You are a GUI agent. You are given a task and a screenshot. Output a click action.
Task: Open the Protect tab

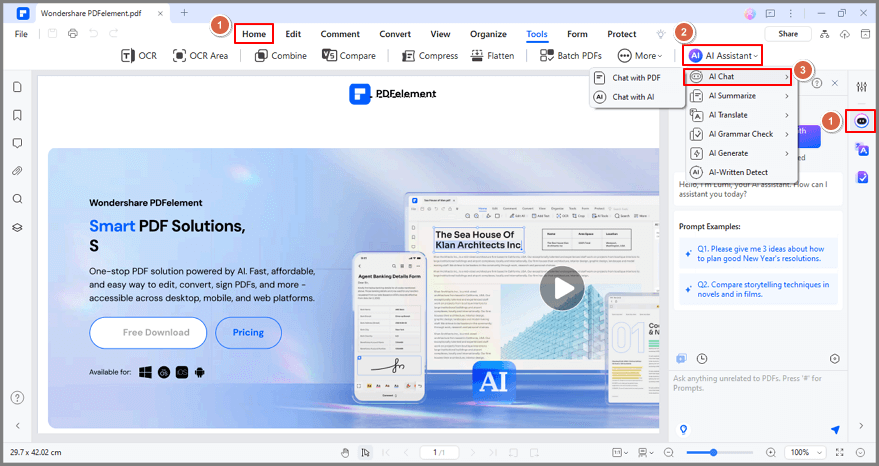tap(622, 34)
